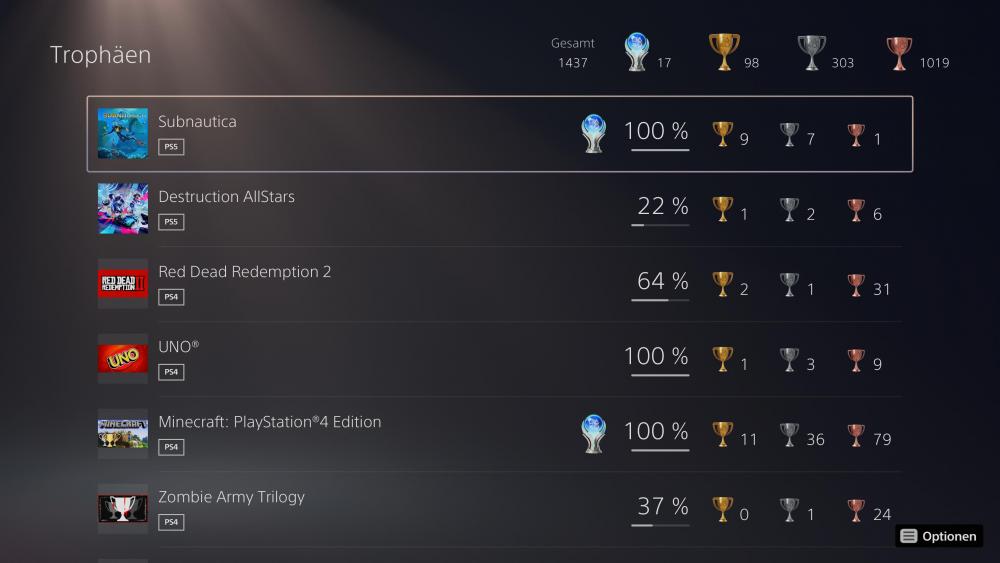
Task: Open the Optionen menu
Action: (x=939, y=536)
